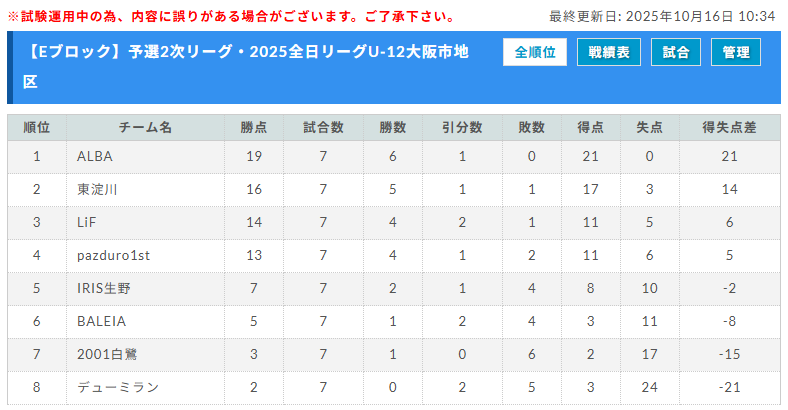The width and height of the screenshot is (788, 410).
Task: Open the 試合 matches tab
Action: click(676, 53)
